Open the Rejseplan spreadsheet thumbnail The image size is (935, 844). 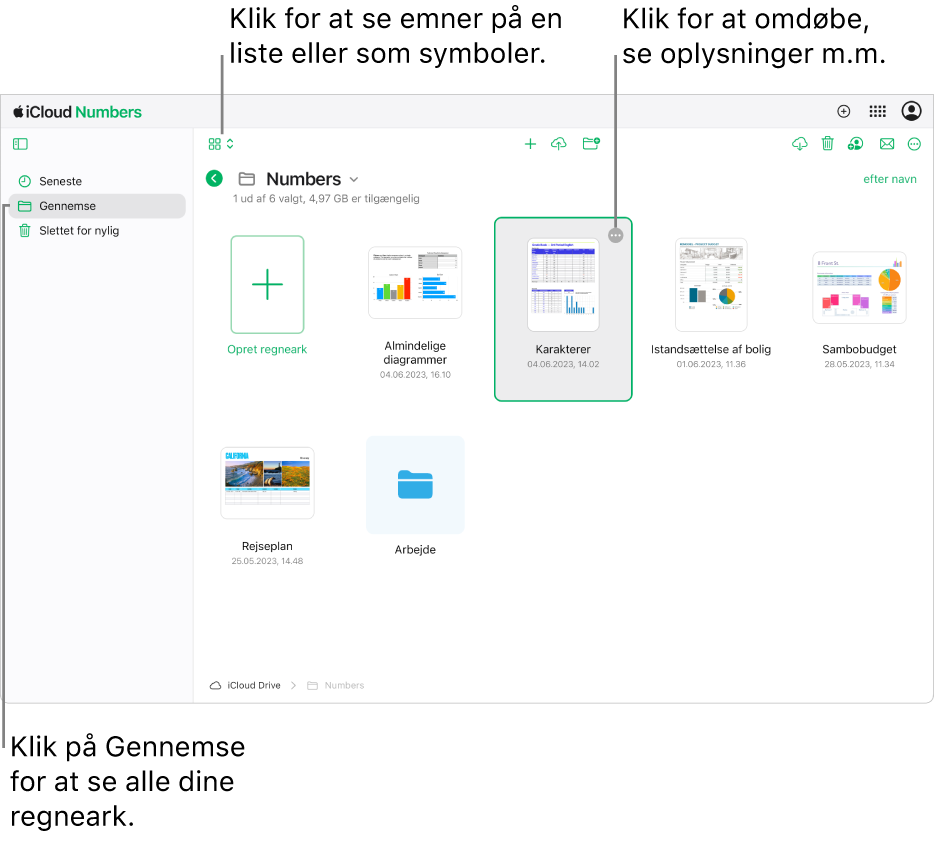pos(267,483)
